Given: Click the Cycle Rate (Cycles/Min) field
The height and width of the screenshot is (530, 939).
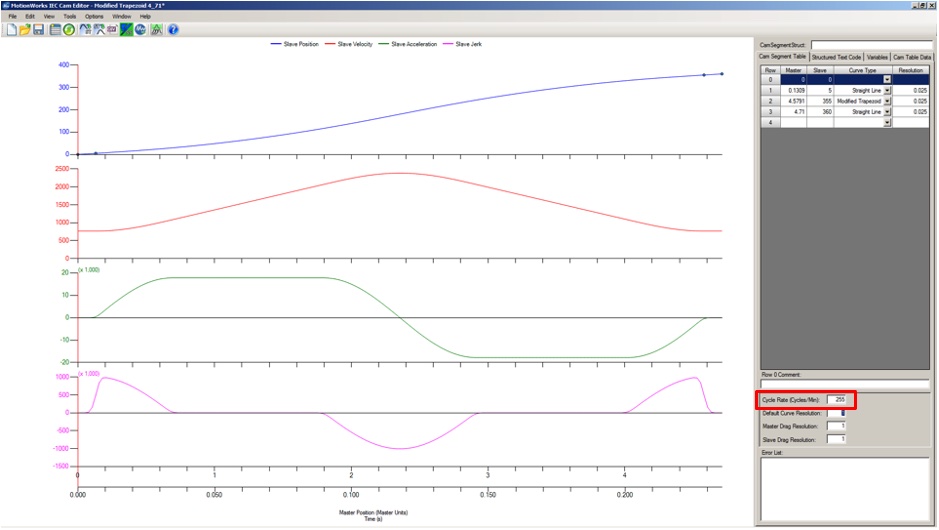Looking at the screenshot, I should 836,399.
